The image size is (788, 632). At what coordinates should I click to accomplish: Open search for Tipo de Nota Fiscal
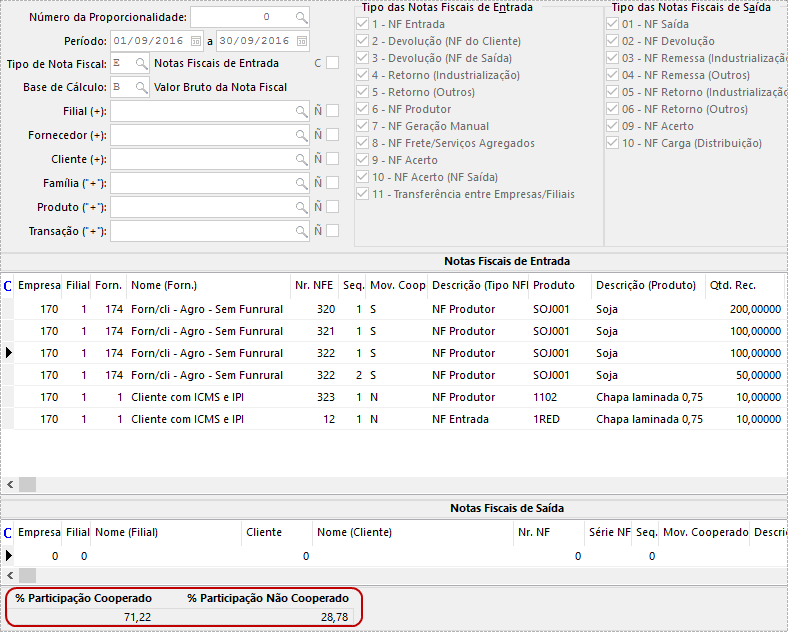(x=142, y=64)
